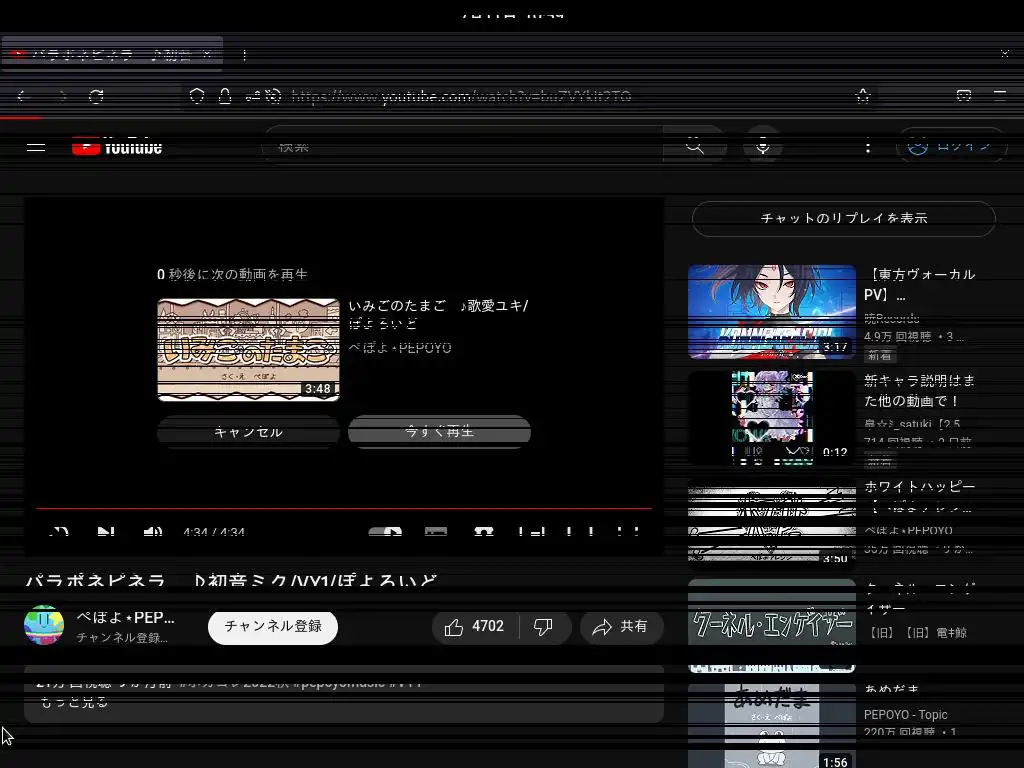
Task: Reload the page with the refresh icon
Action: (x=96, y=97)
